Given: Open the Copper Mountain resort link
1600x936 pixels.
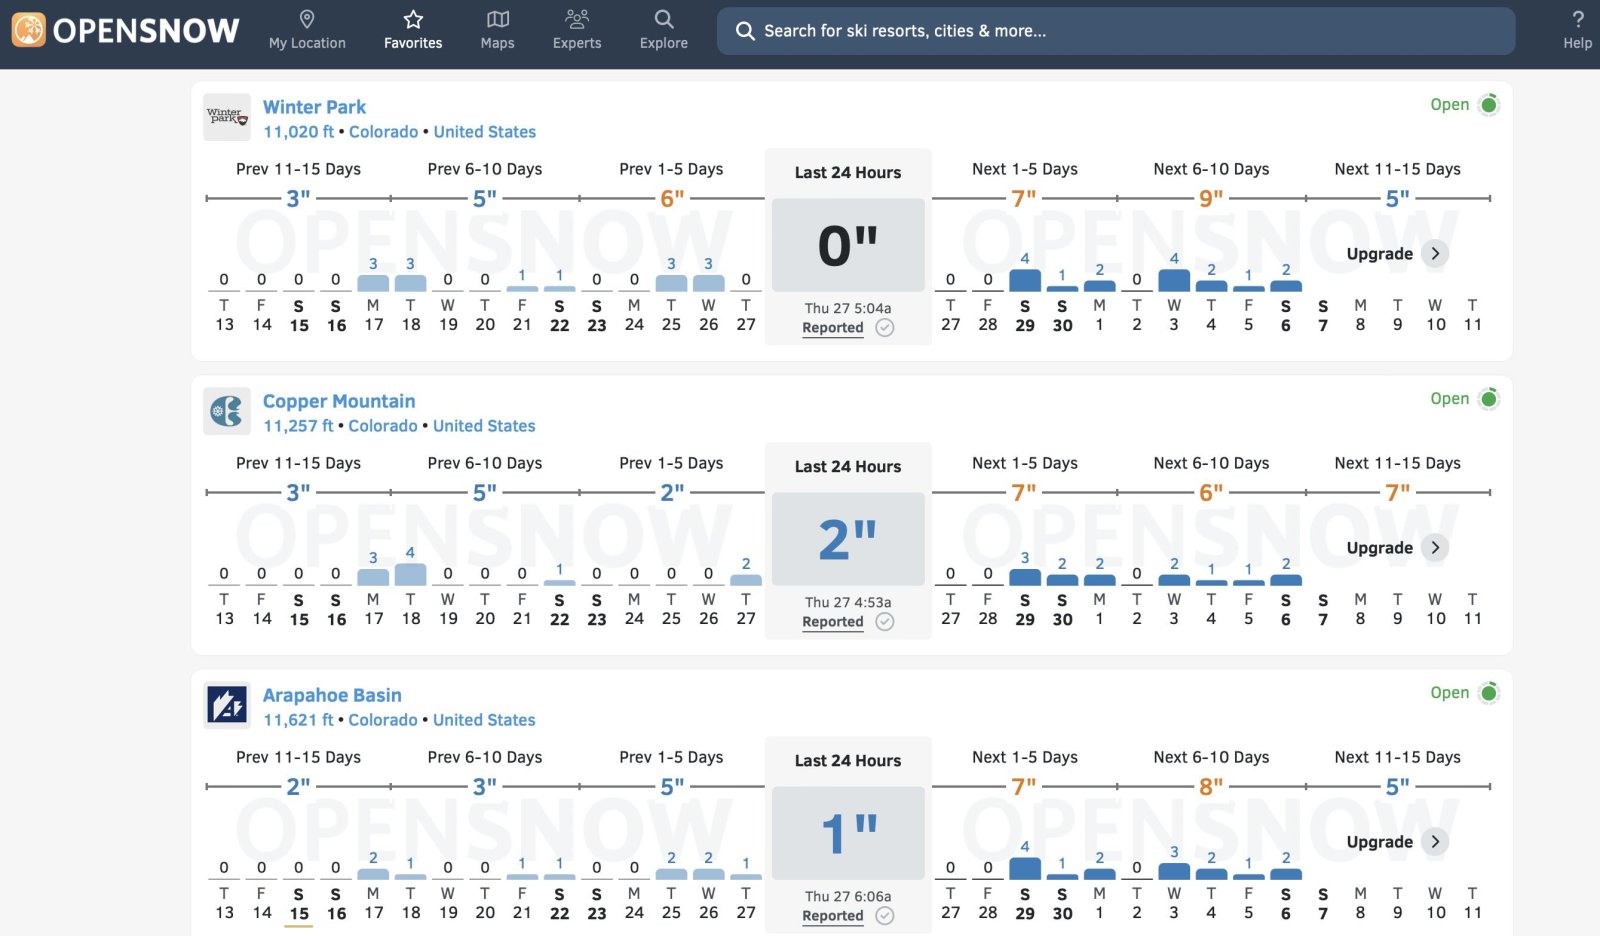Looking at the screenshot, I should pyautogui.click(x=339, y=401).
